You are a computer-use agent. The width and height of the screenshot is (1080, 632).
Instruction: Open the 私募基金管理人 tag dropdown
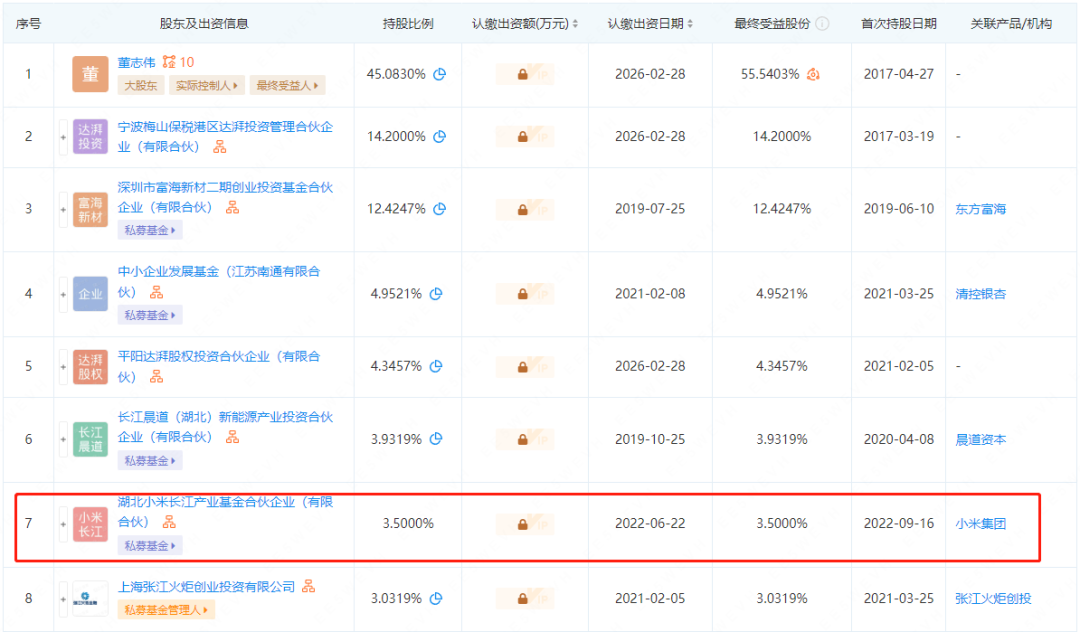tap(166, 609)
